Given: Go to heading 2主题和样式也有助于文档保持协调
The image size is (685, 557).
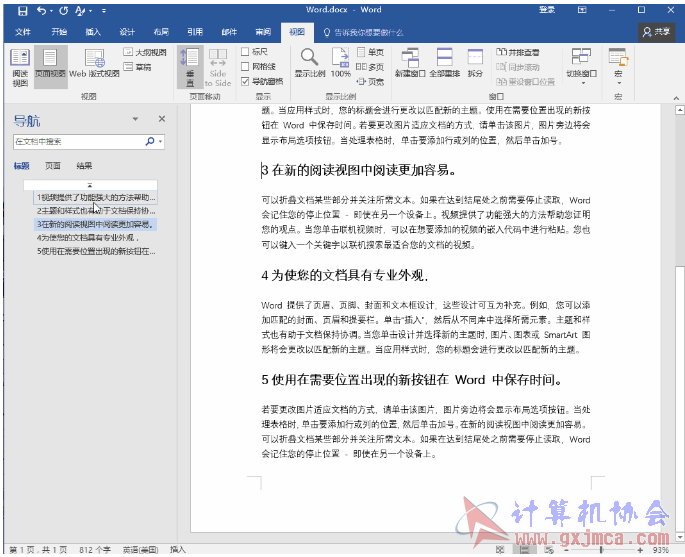Looking at the screenshot, I should pyautogui.click(x=95, y=211).
